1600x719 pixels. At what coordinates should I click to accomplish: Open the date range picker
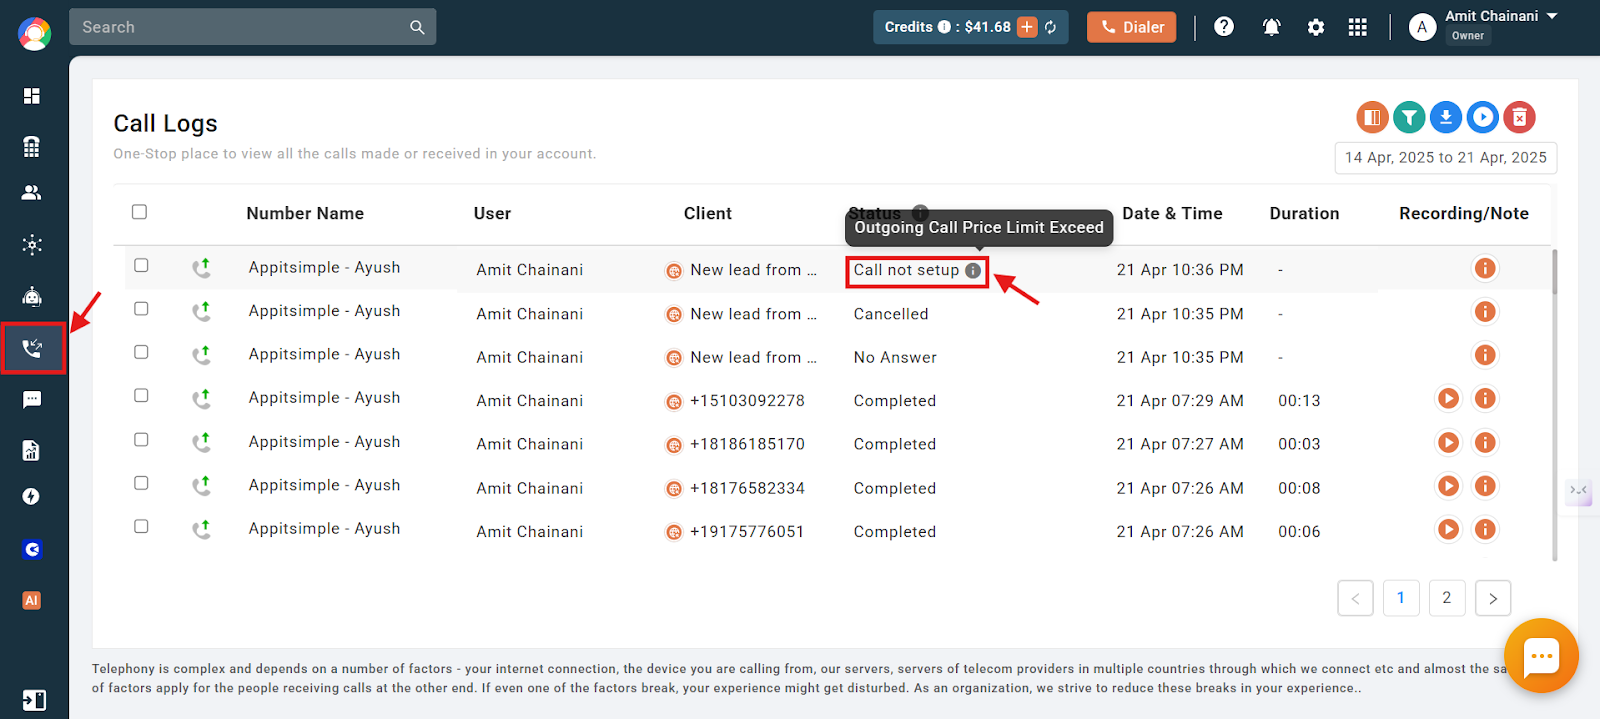(1446, 158)
